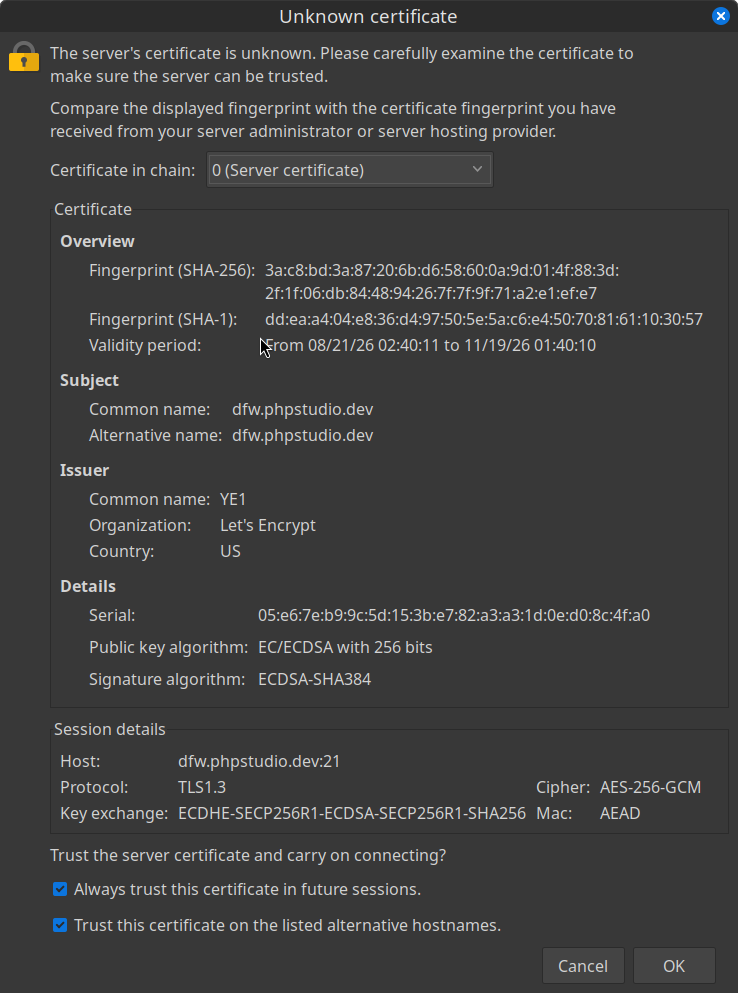Click the Details section heading

point(88,586)
